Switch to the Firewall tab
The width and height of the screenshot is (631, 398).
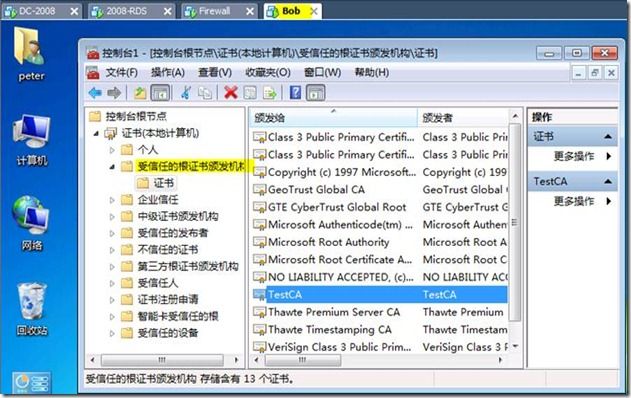pos(219,11)
